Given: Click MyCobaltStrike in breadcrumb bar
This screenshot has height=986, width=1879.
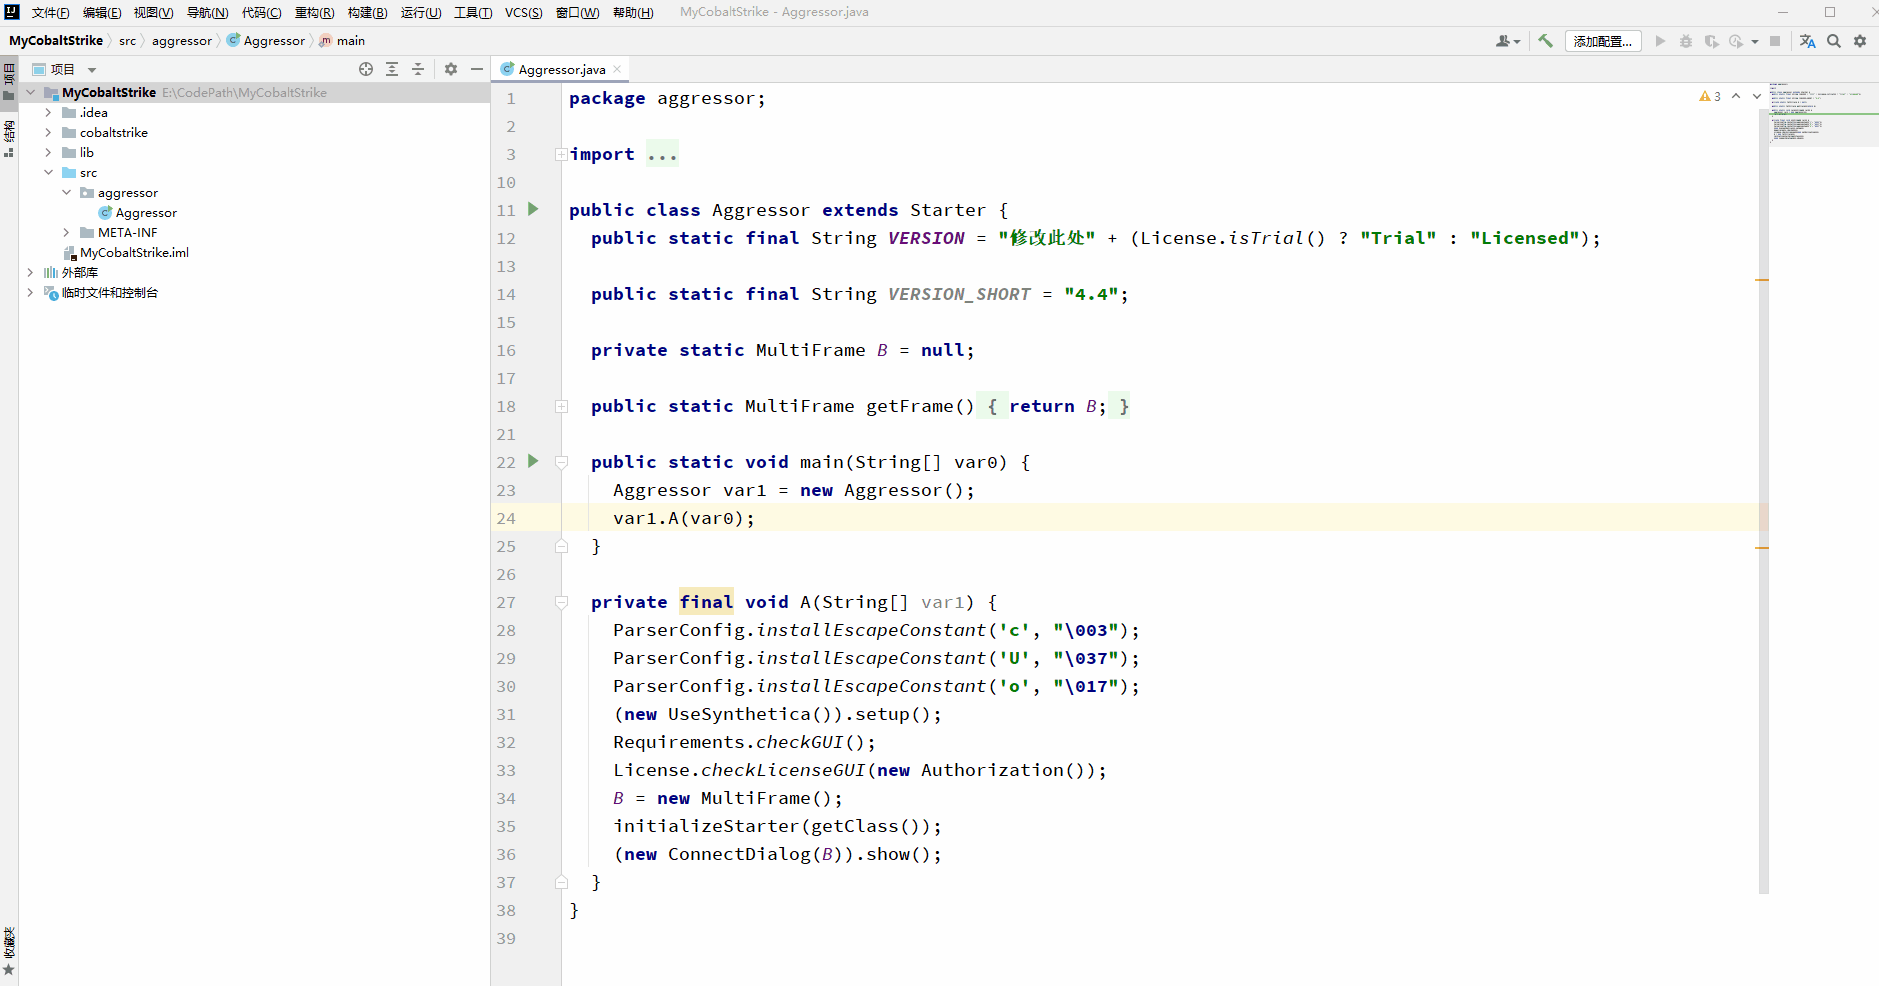Looking at the screenshot, I should 56,41.
